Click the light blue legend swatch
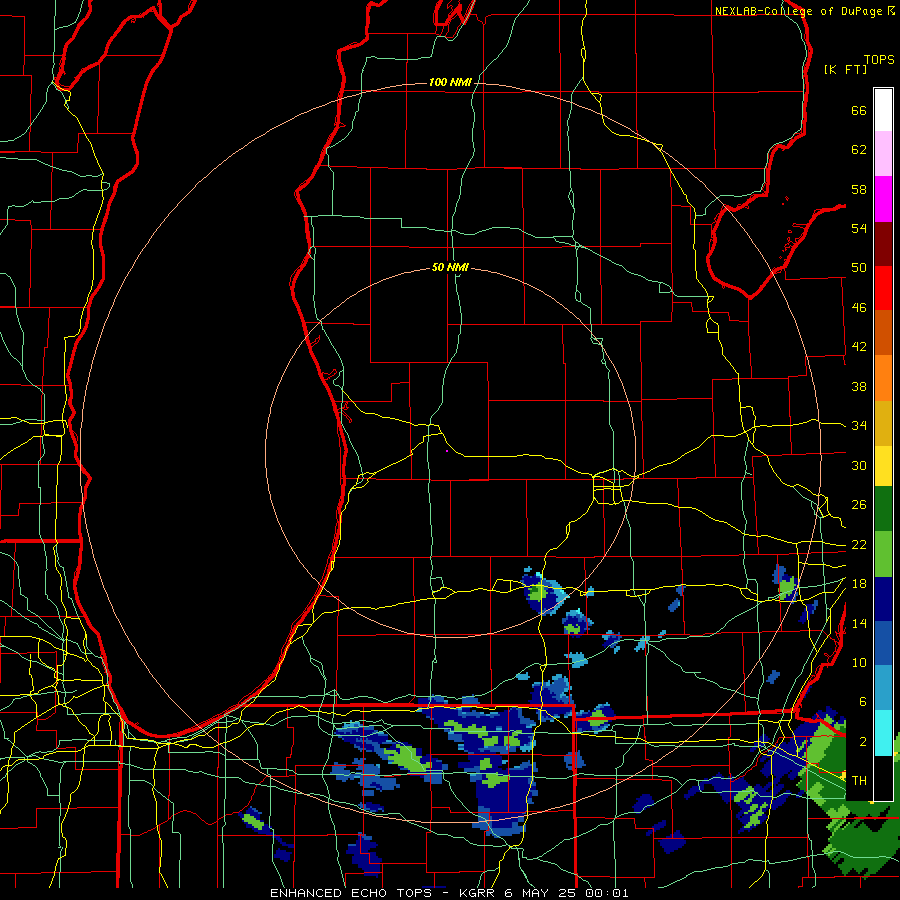 (x=883, y=688)
